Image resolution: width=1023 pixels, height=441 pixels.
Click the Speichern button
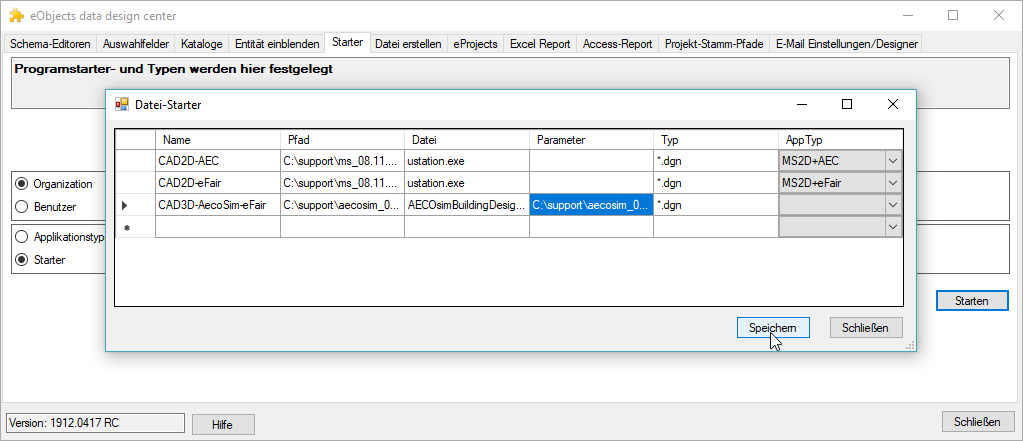(x=773, y=327)
